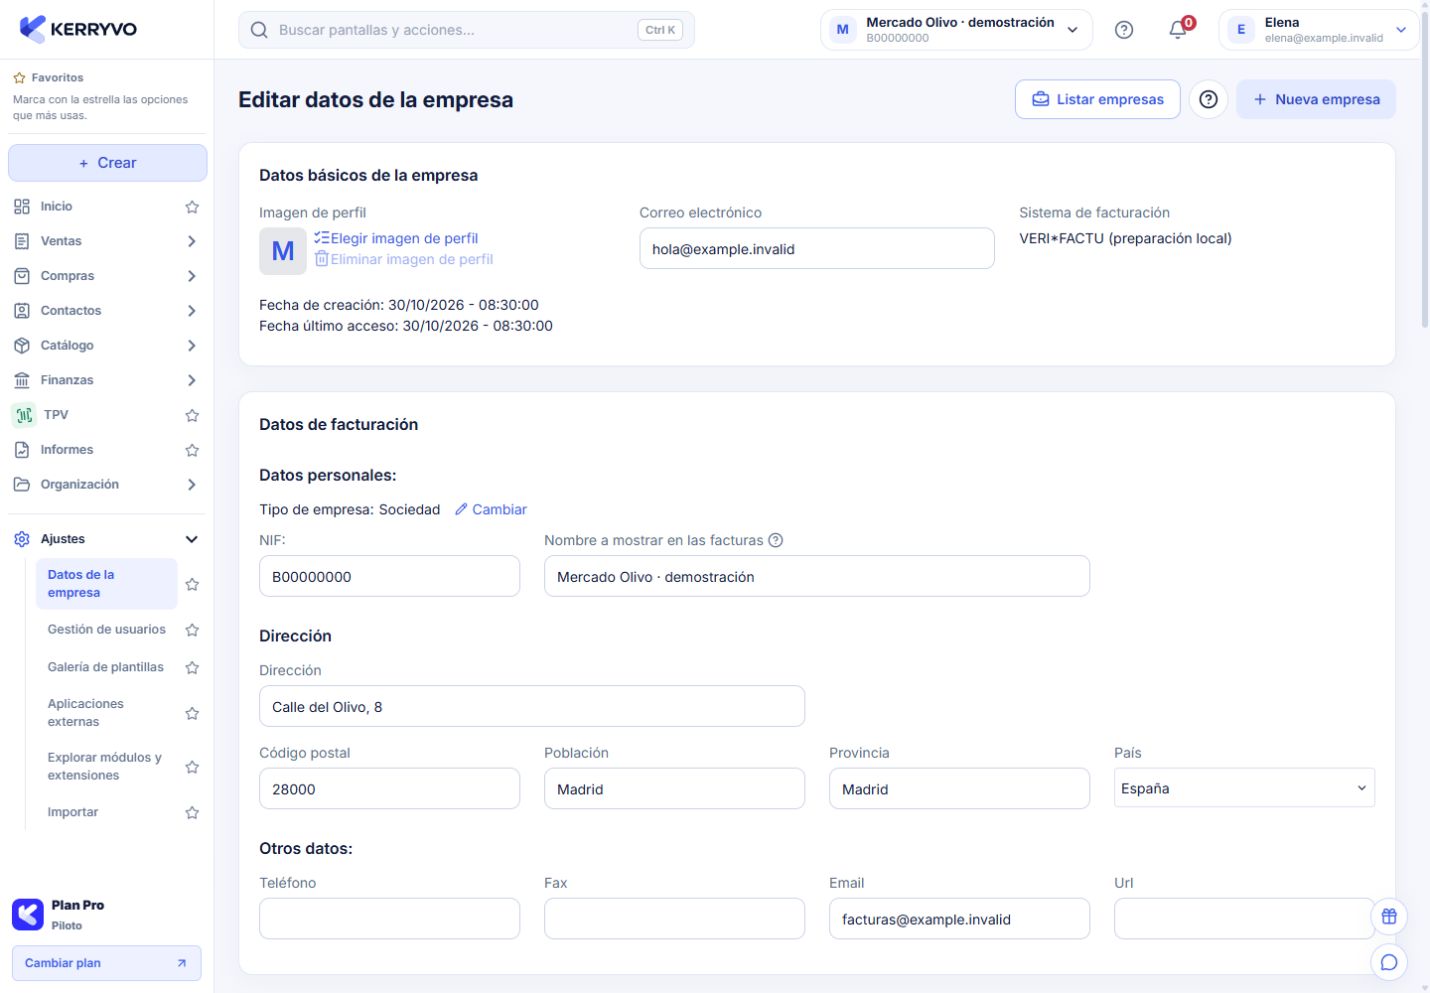Open the notifications bell
The image size is (1430, 993).
point(1178,30)
